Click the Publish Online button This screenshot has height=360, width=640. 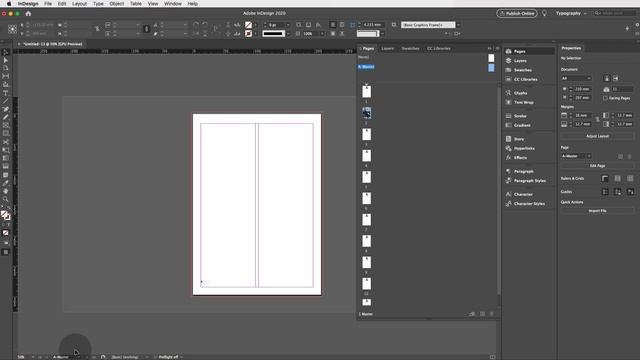517,13
